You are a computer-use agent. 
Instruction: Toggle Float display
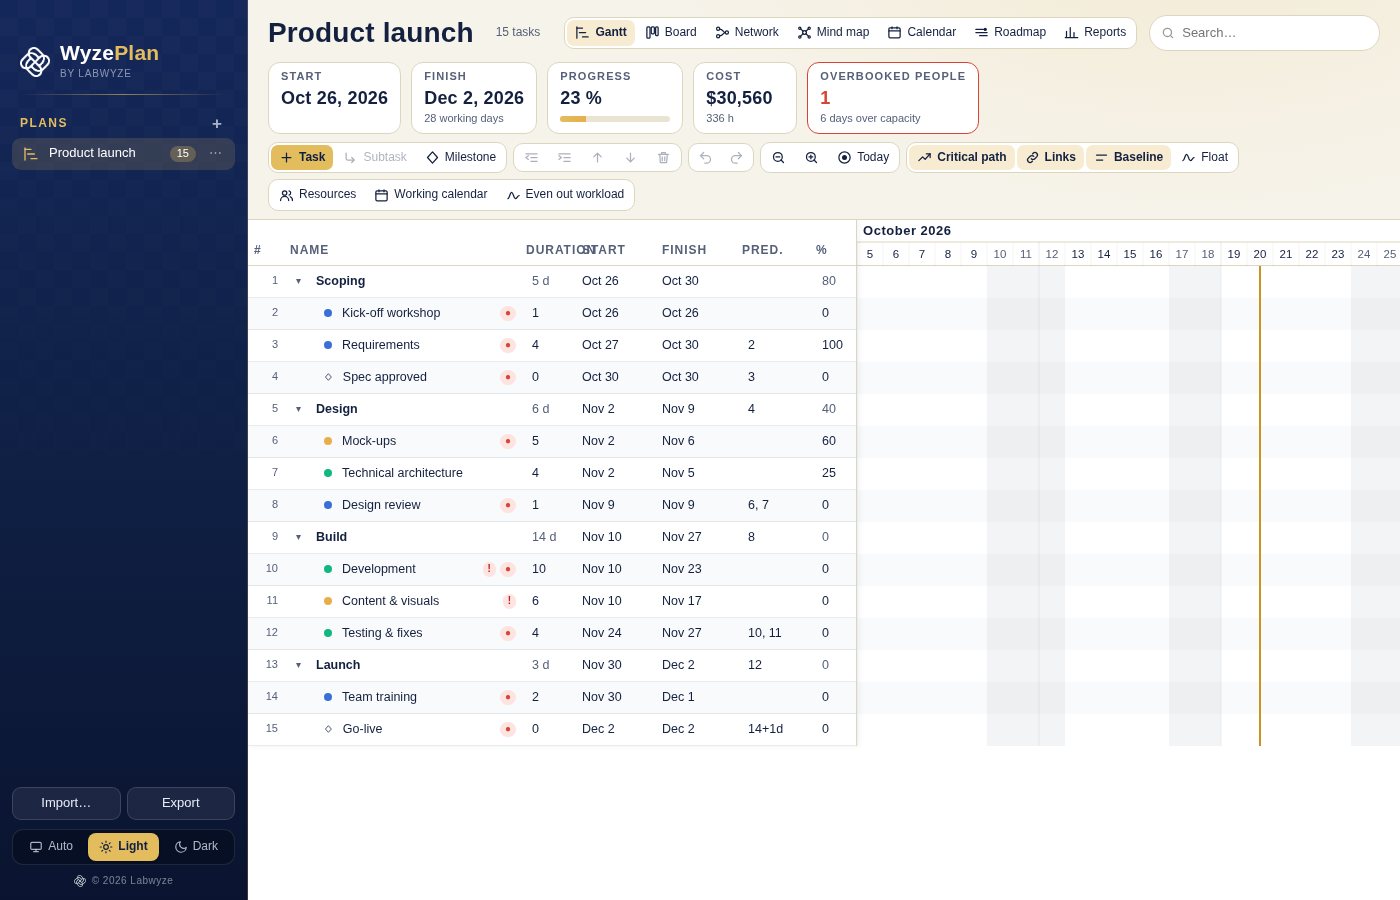[x=1205, y=157]
